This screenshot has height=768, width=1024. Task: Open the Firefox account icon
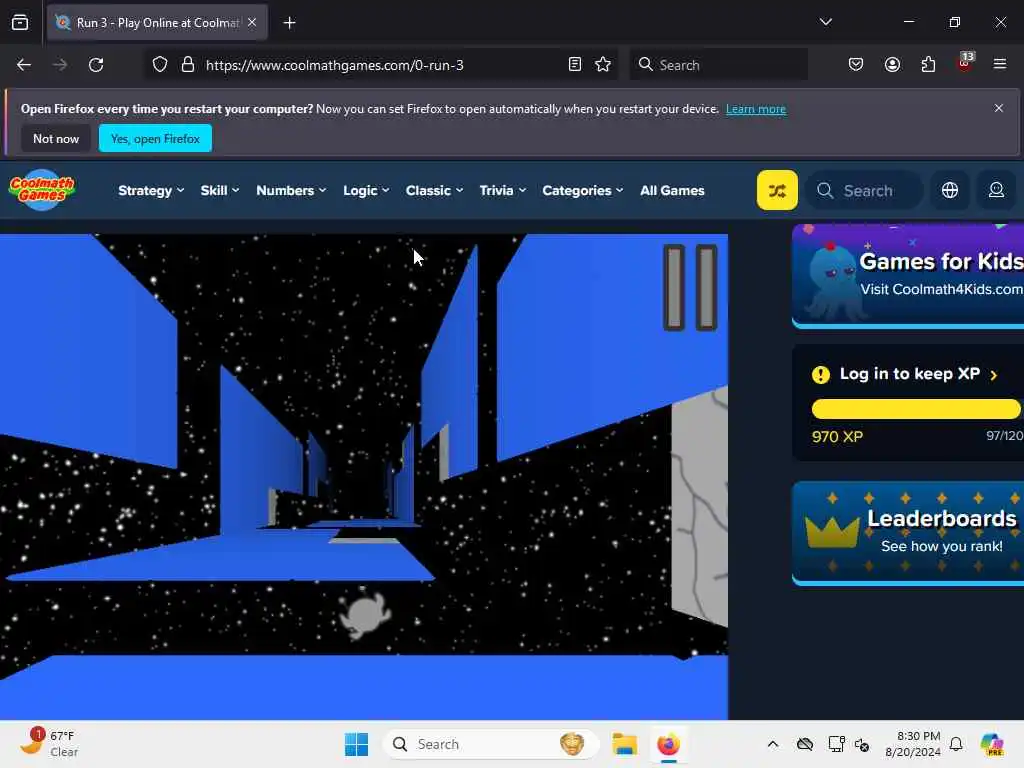point(892,65)
